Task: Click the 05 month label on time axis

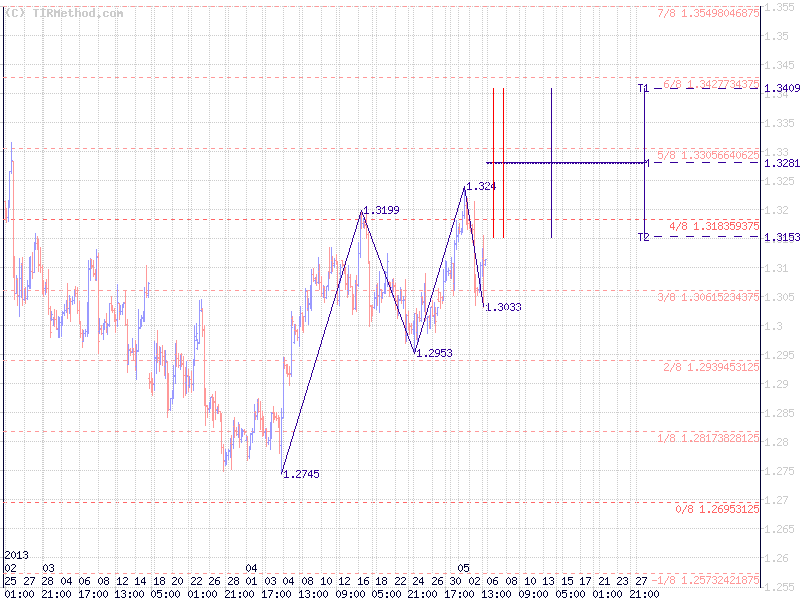Action: coord(465,566)
